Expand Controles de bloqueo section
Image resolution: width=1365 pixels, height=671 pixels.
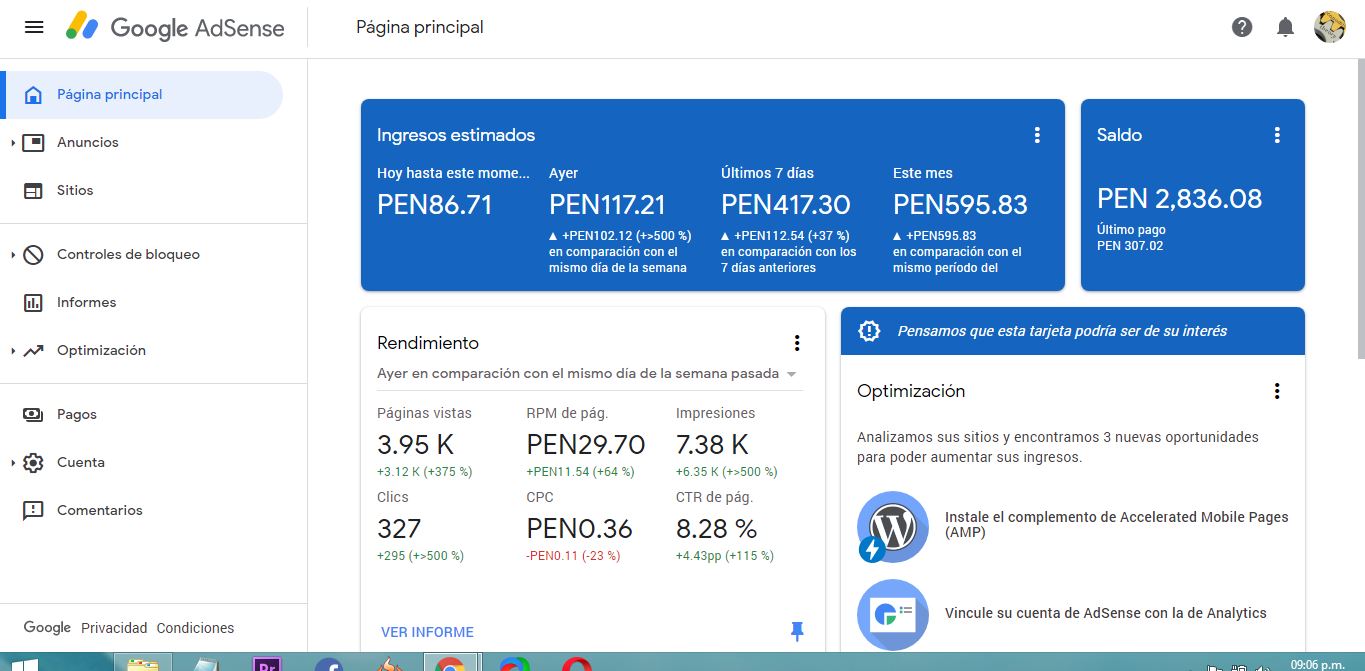click(x=13, y=255)
